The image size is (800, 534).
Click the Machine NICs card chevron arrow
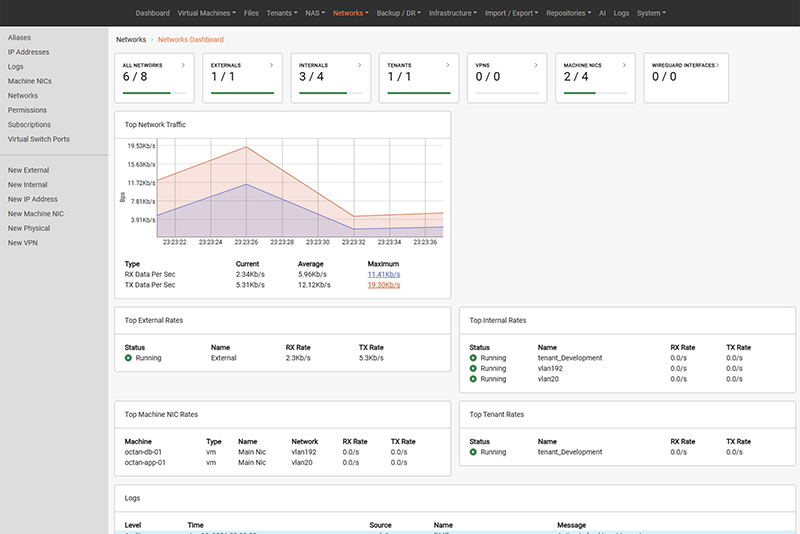point(624,65)
